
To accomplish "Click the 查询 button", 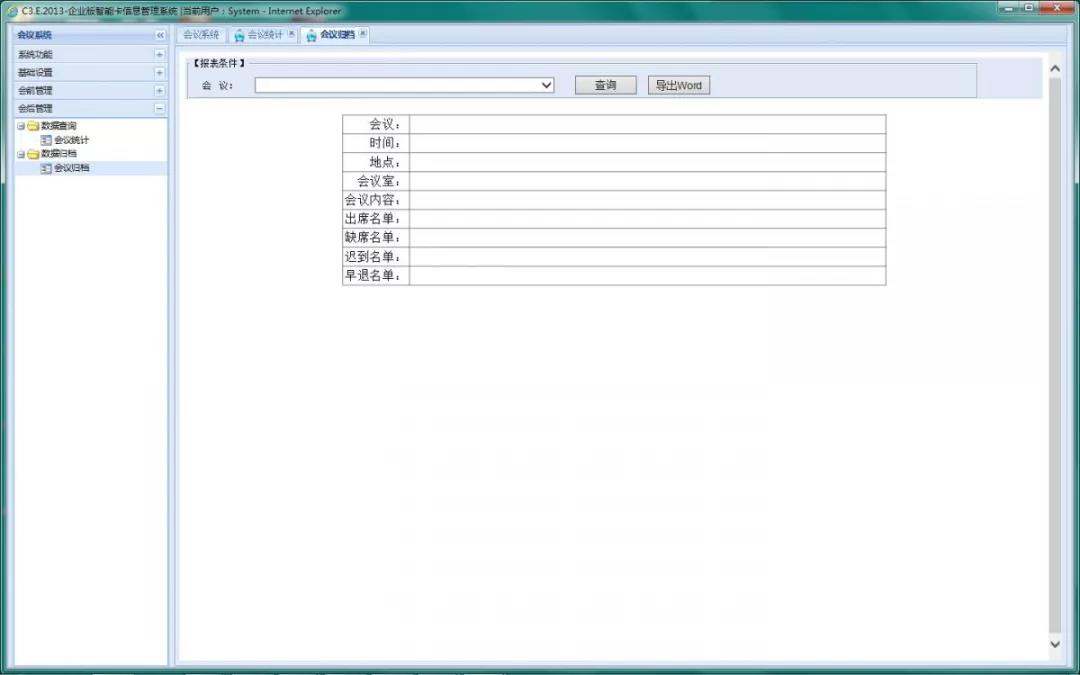I will click(x=605, y=85).
